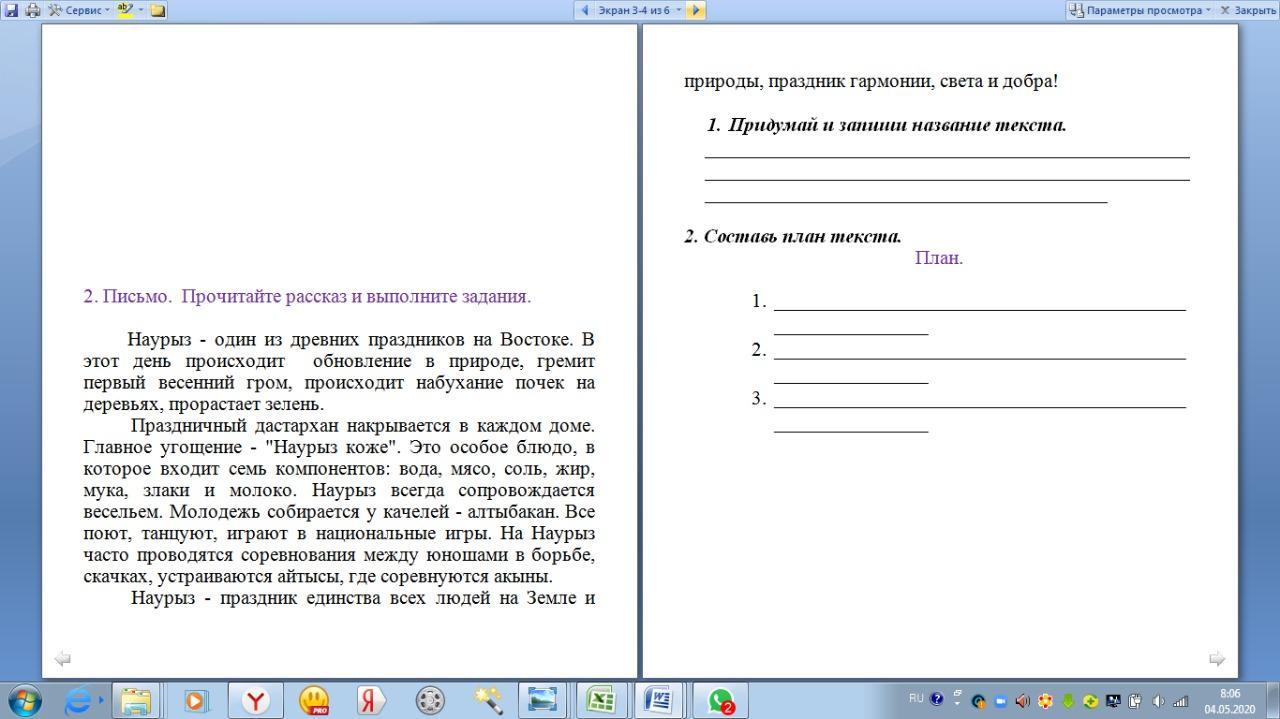Open the yellow smiley PRO app on taskbar
Image resolution: width=1280 pixels, height=719 pixels.
(x=314, y=701)
